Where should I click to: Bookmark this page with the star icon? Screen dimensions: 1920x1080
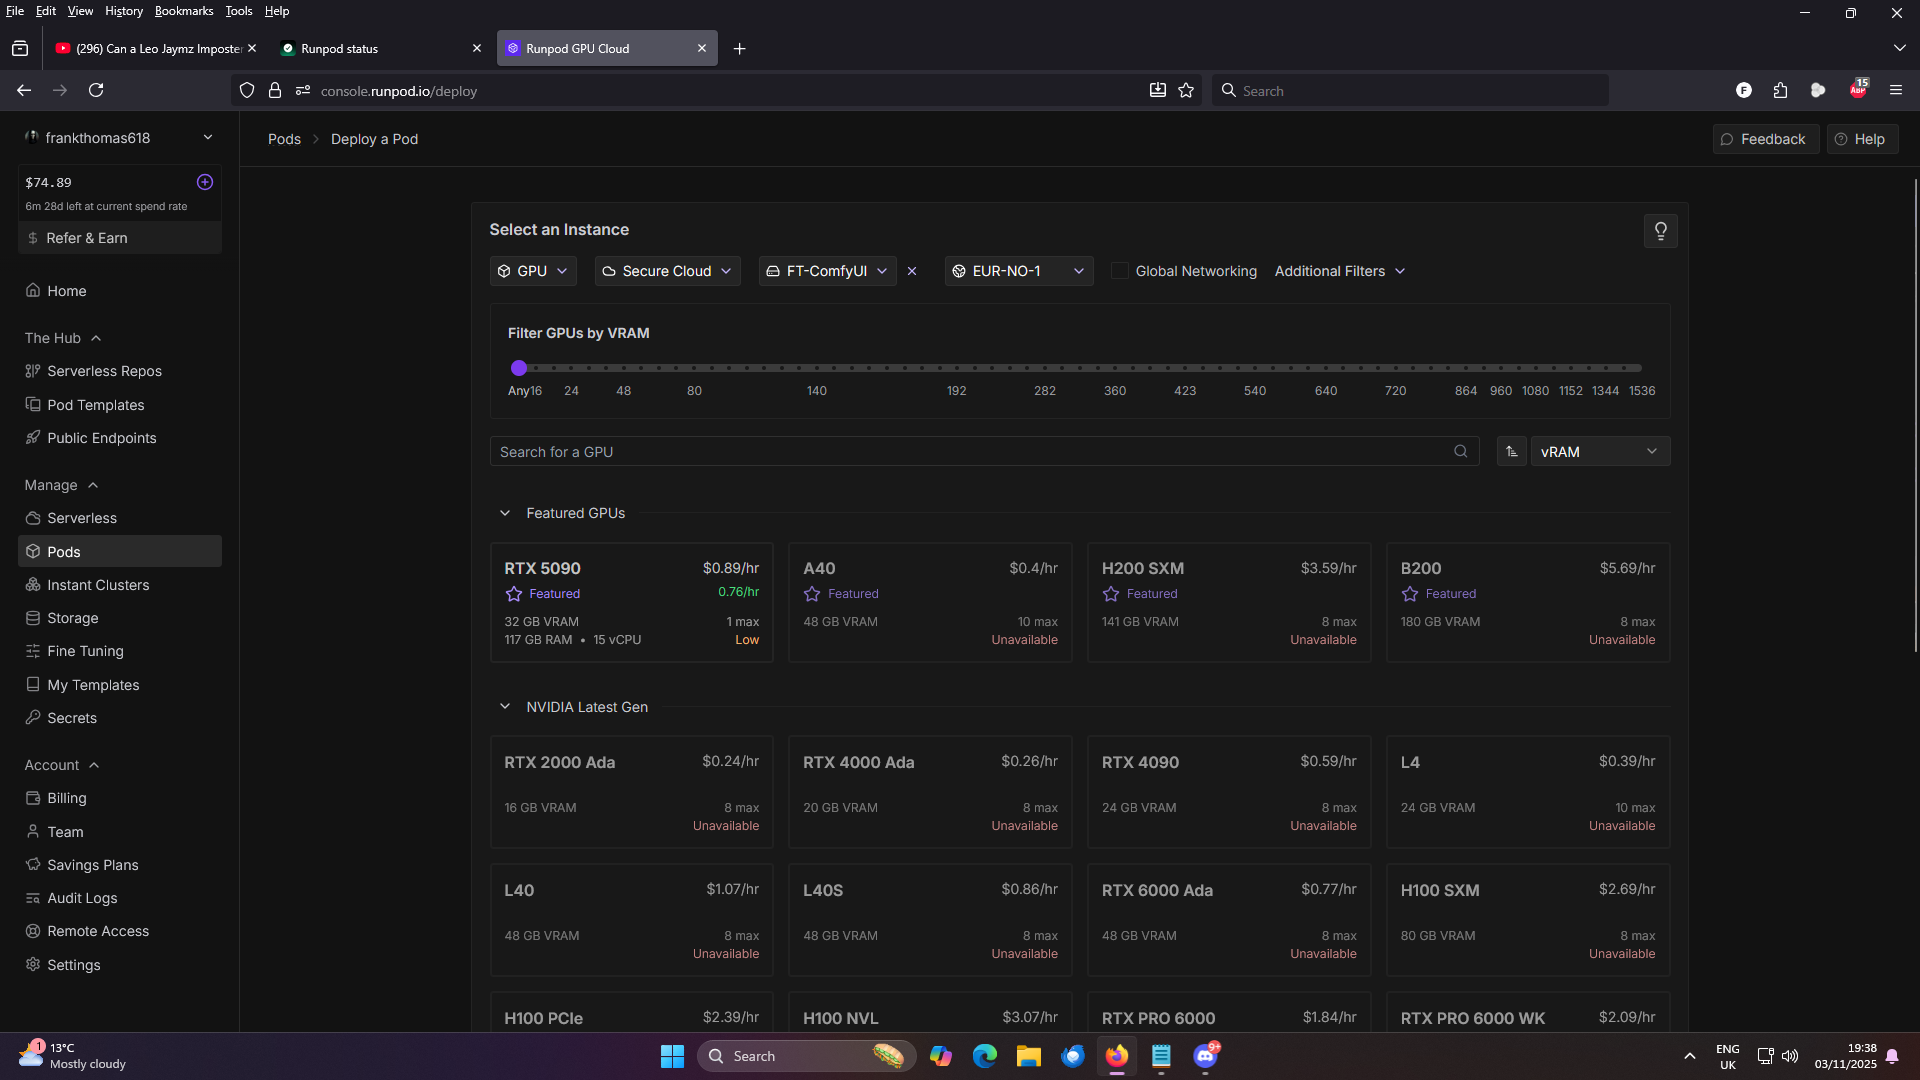coord(1186,91)
